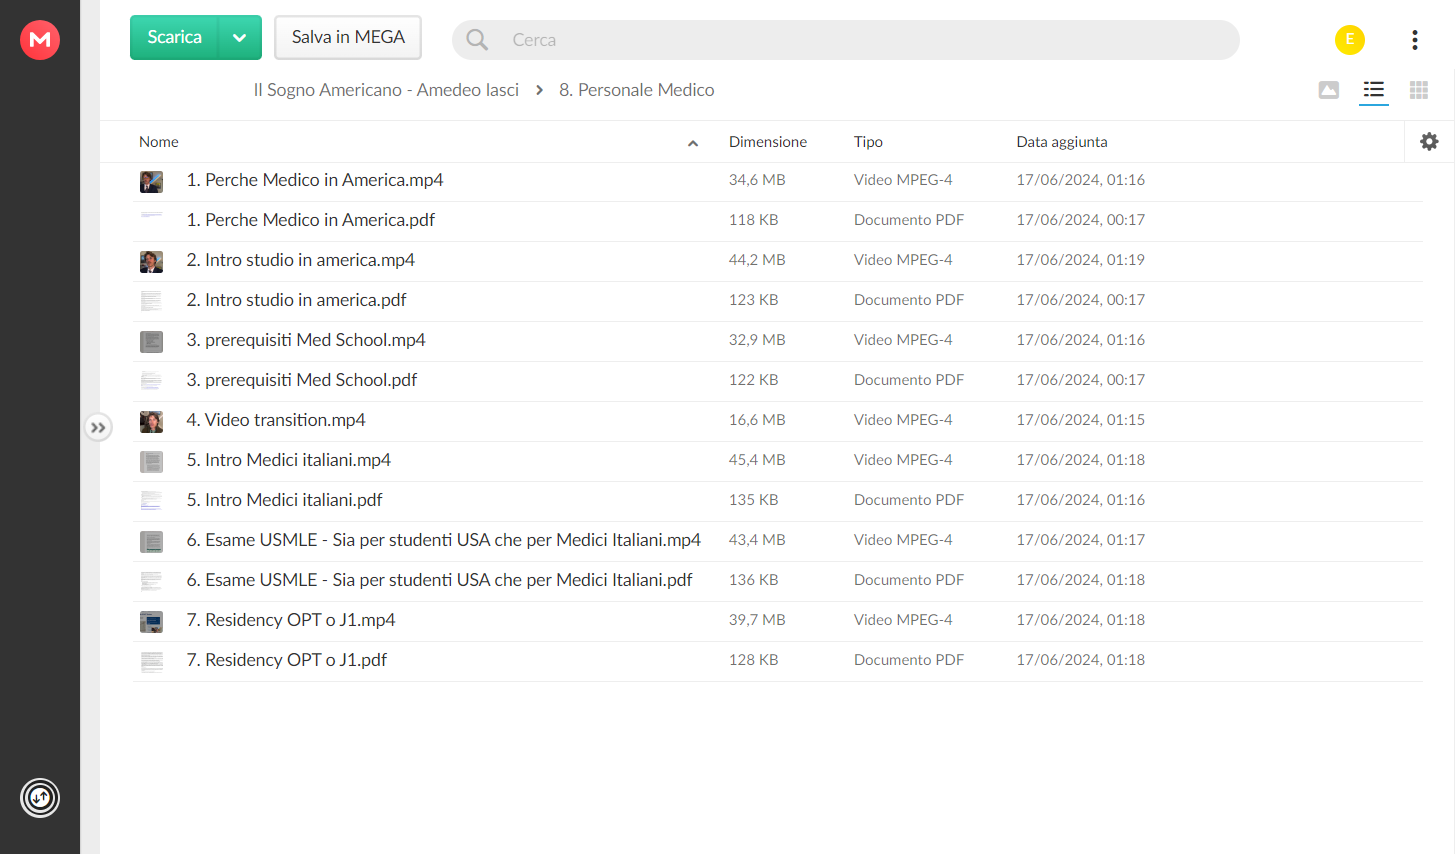This screenshot has width=1455, height=854.
Task: Expand the collapsed sidebar panel arrow
Action: click(x=98, y=428)
